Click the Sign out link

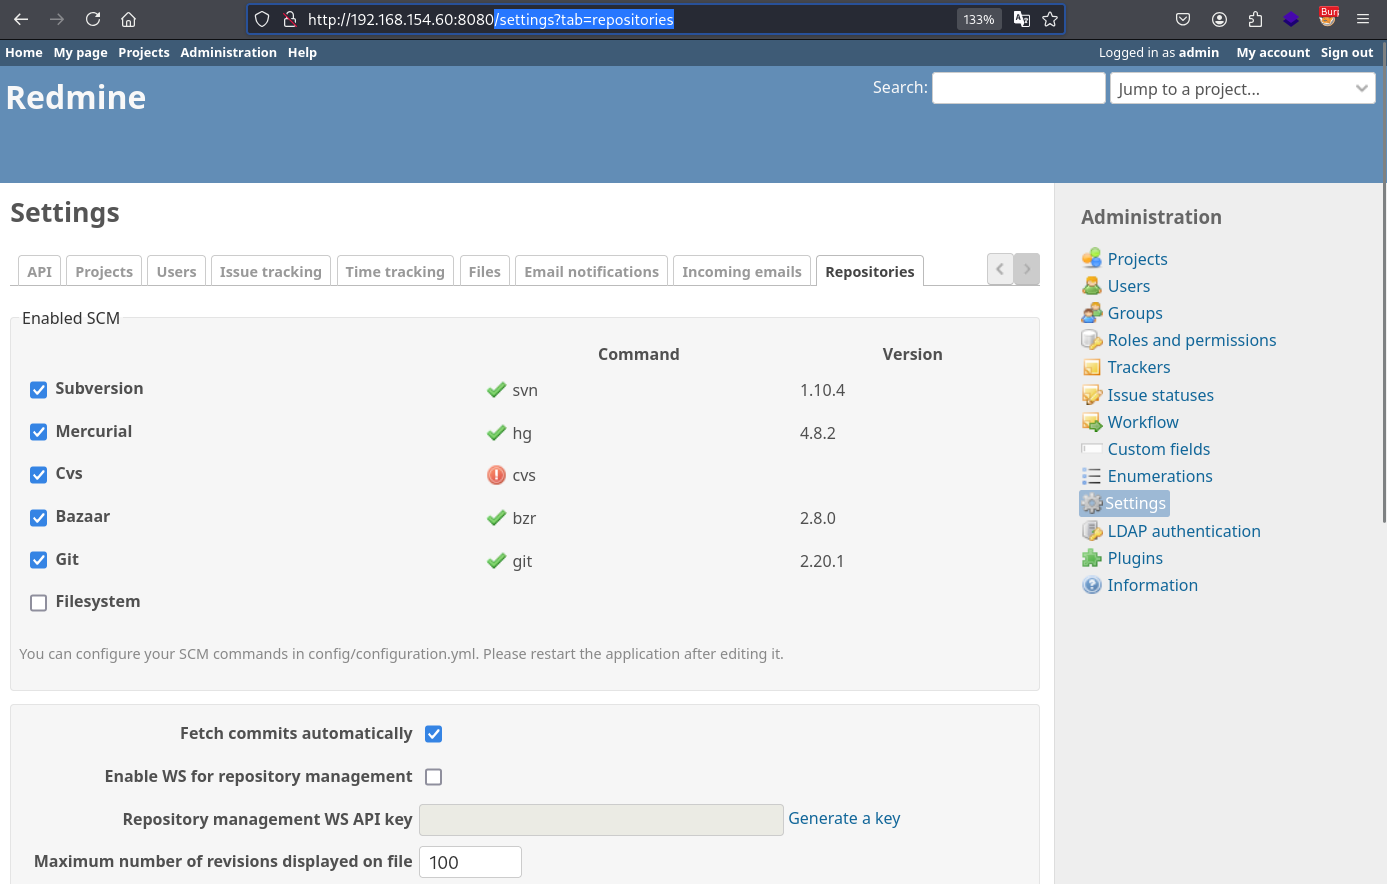tap(1347, 52)
